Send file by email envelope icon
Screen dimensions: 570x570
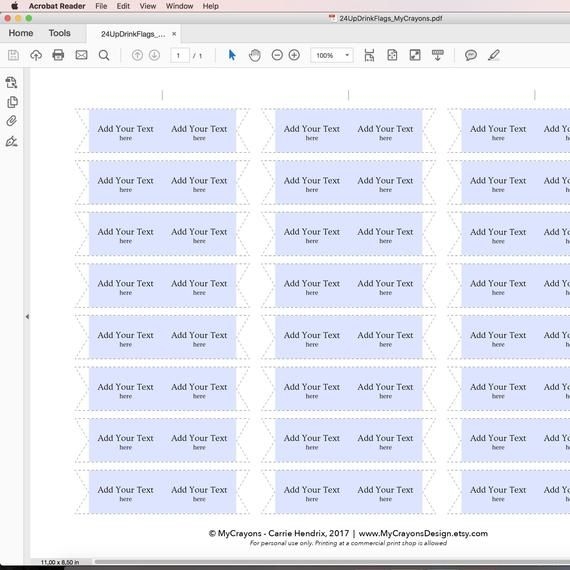81,55
